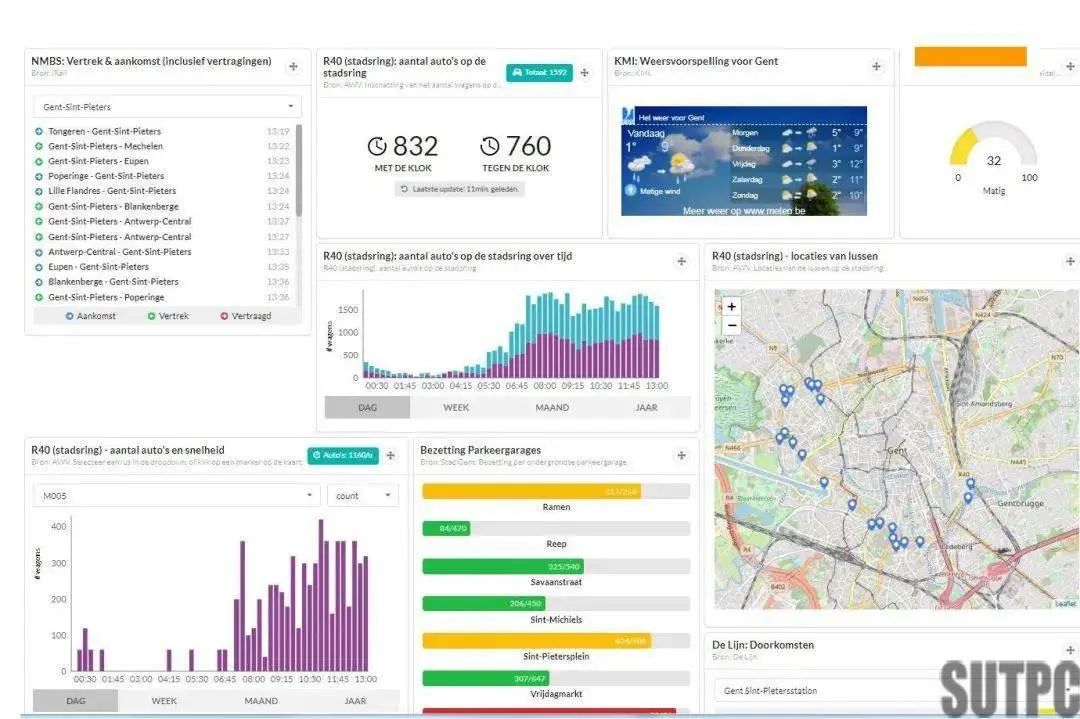Click the car icon in Totaal 1592 badge

pos(517,72)
